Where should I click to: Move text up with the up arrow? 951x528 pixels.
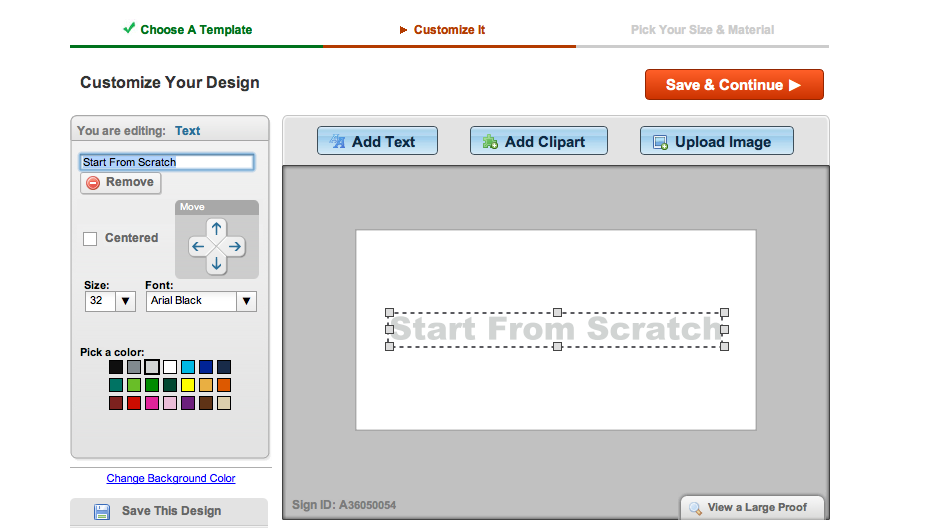pos(216,228)
